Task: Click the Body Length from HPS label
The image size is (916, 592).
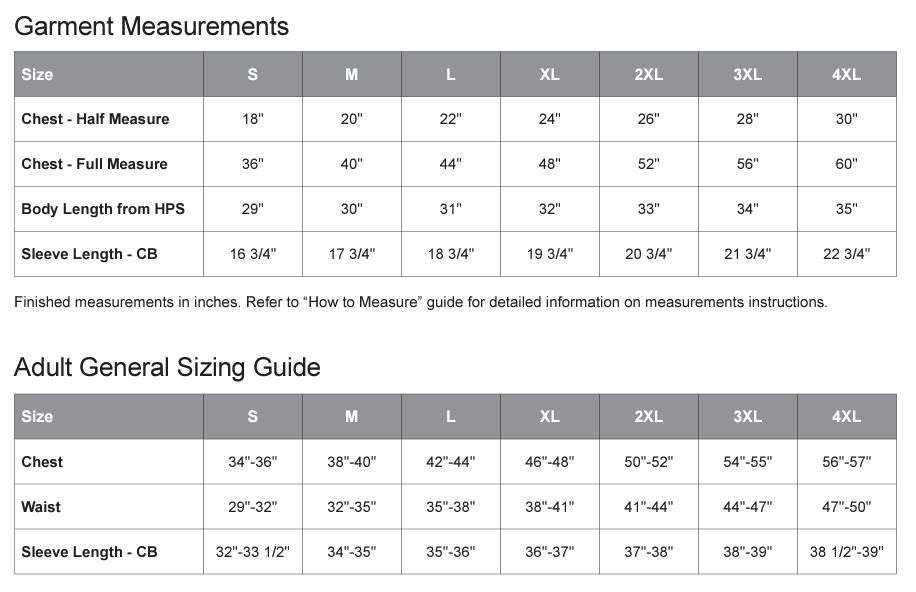Action: 103,209
